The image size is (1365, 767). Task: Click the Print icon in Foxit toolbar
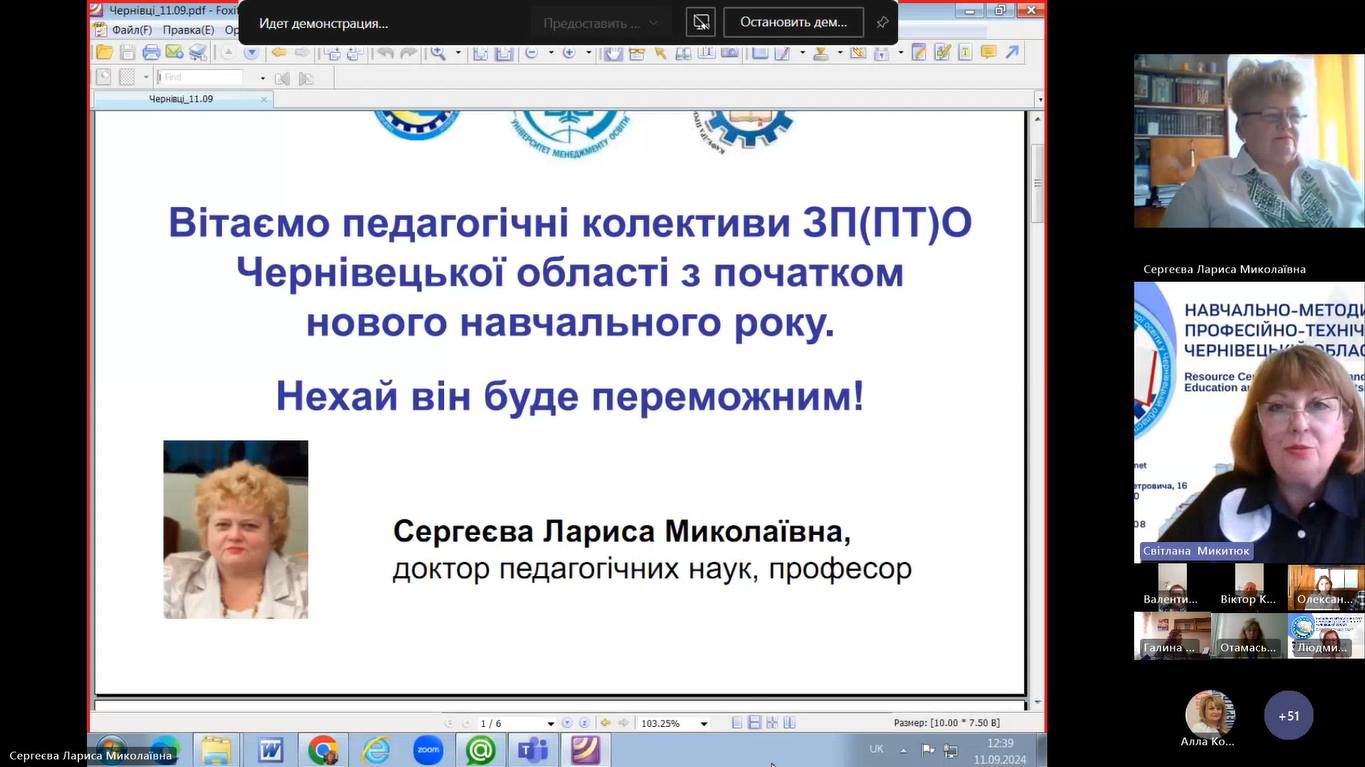click(151, 53)
